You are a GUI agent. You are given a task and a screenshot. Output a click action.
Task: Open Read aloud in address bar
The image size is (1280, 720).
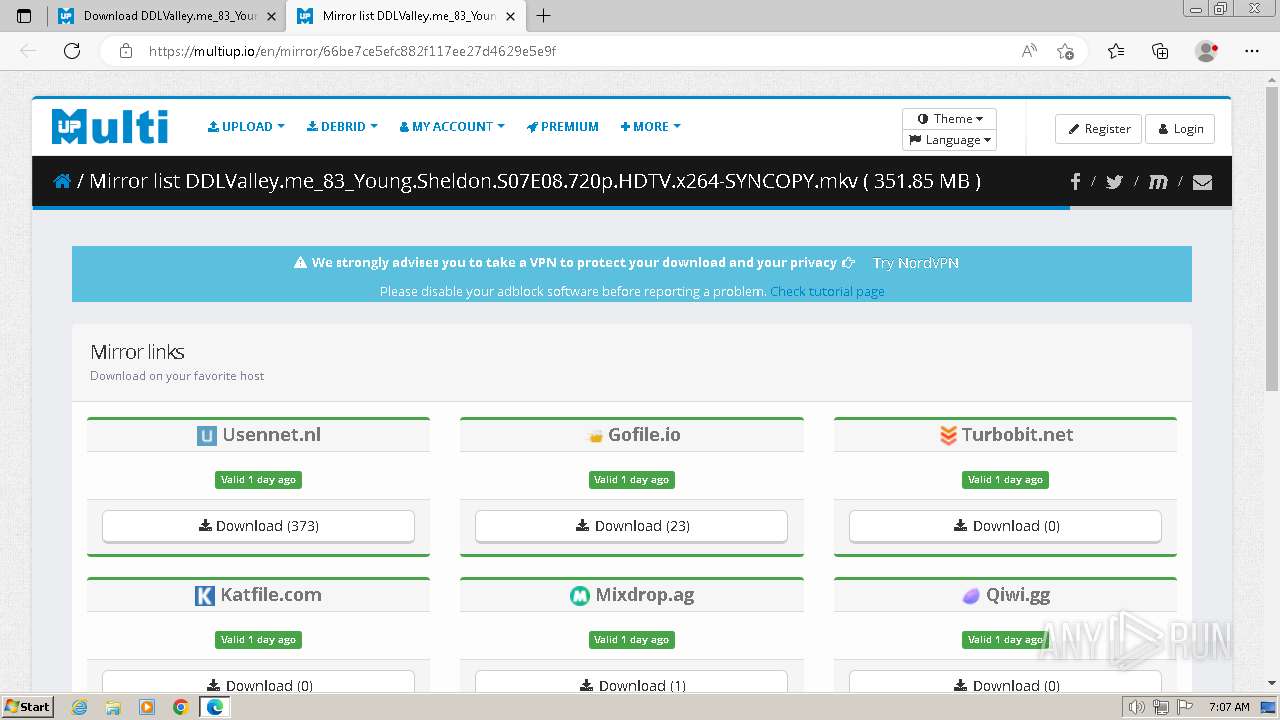1028,50
